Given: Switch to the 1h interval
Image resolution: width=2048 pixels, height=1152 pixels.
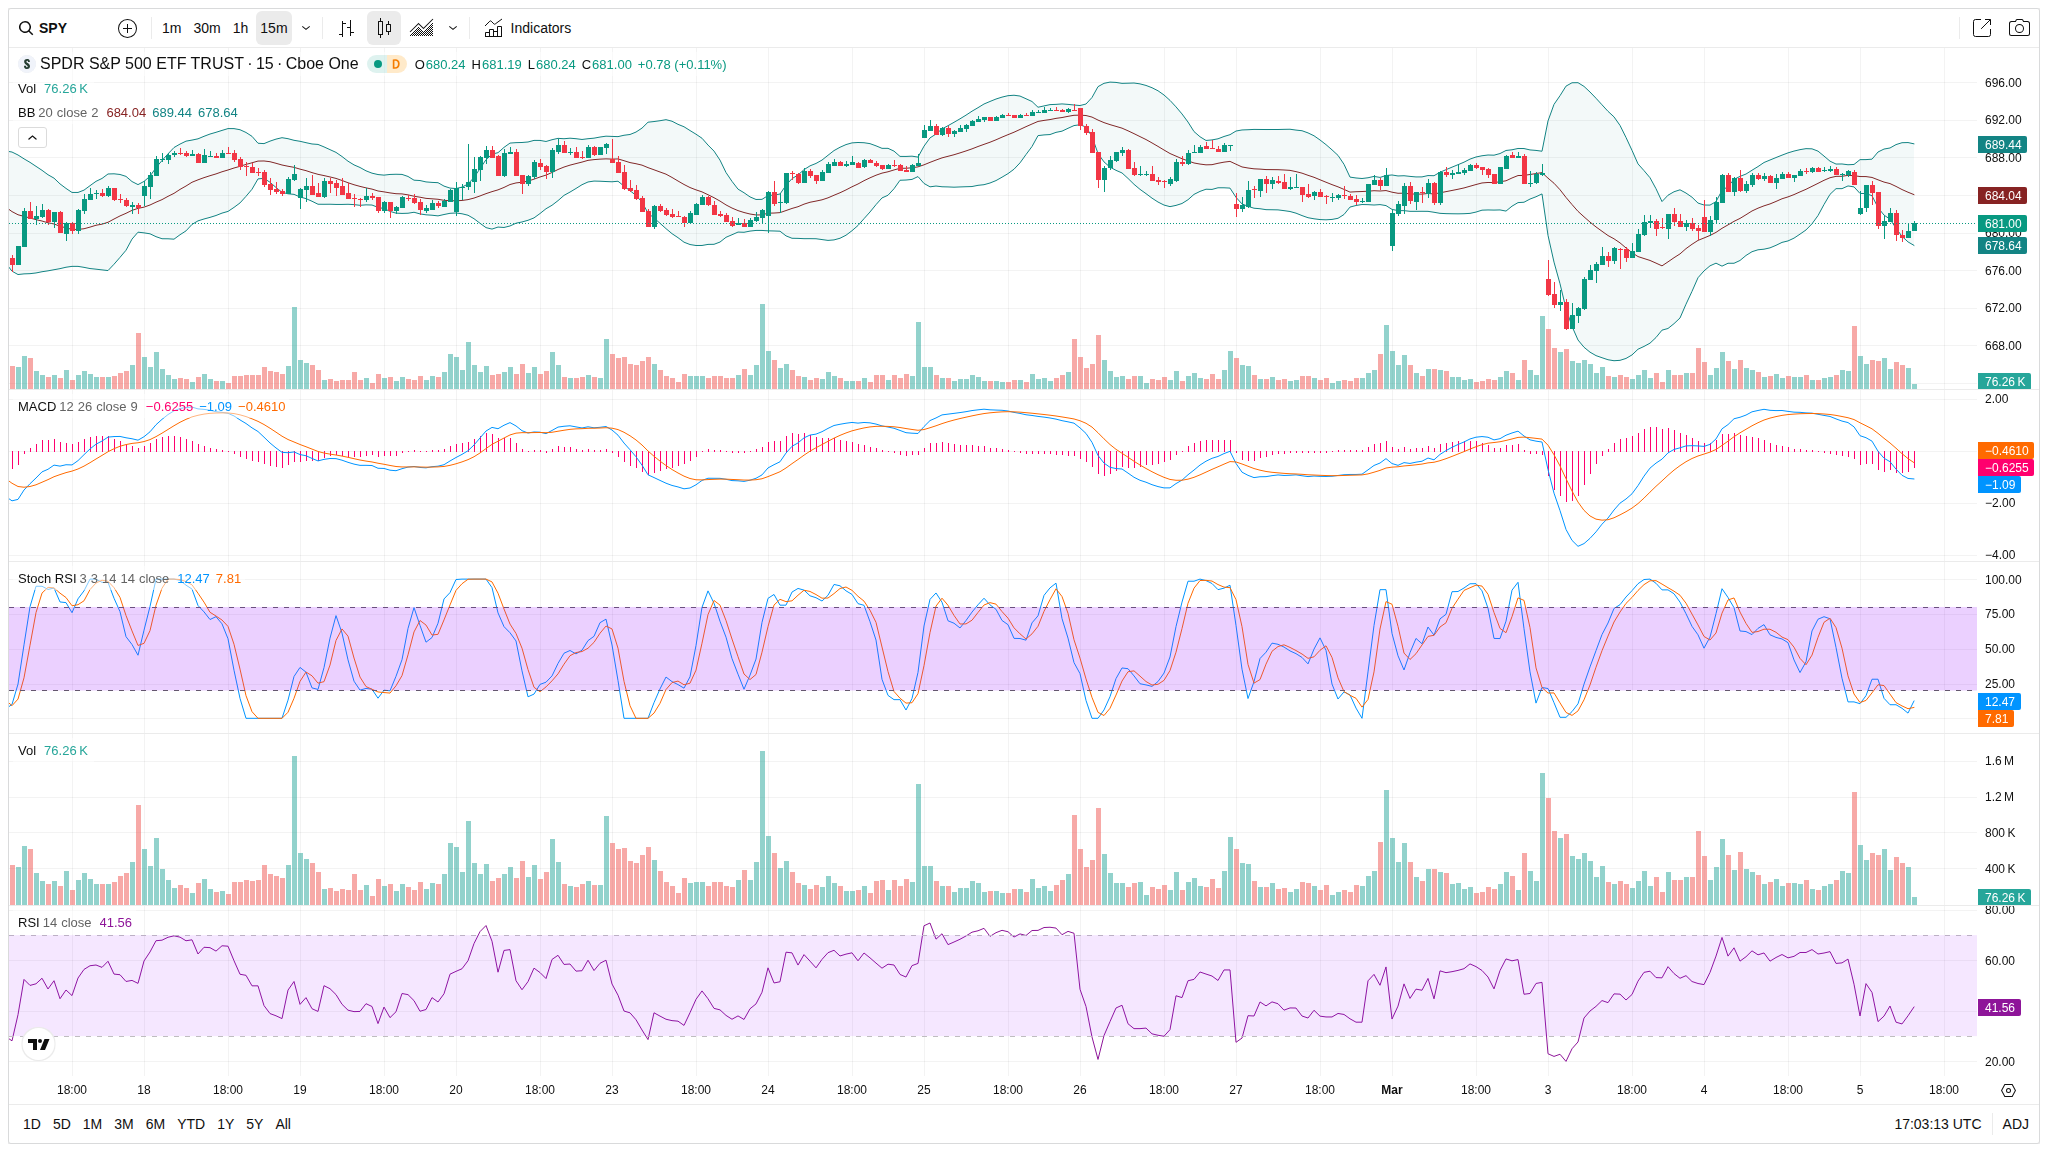Looking at the screenshot, I should [x=240, y=28].
